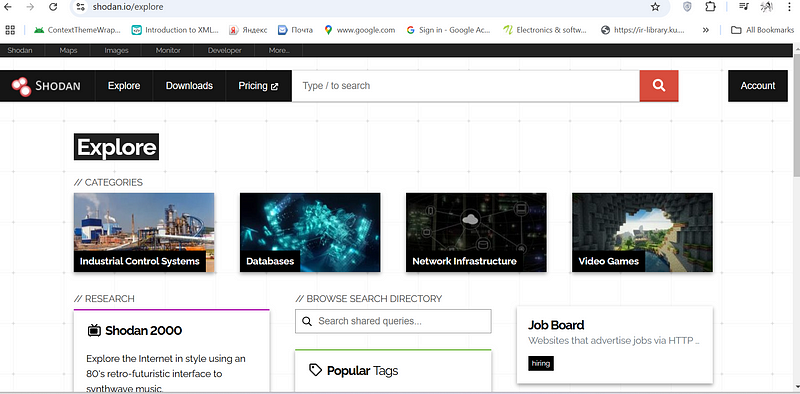Image resolution: width=800 pixels, height=394 pixels.
Task: Open the ContextThemeWrap... bookmark
Action: coord(77,30)
